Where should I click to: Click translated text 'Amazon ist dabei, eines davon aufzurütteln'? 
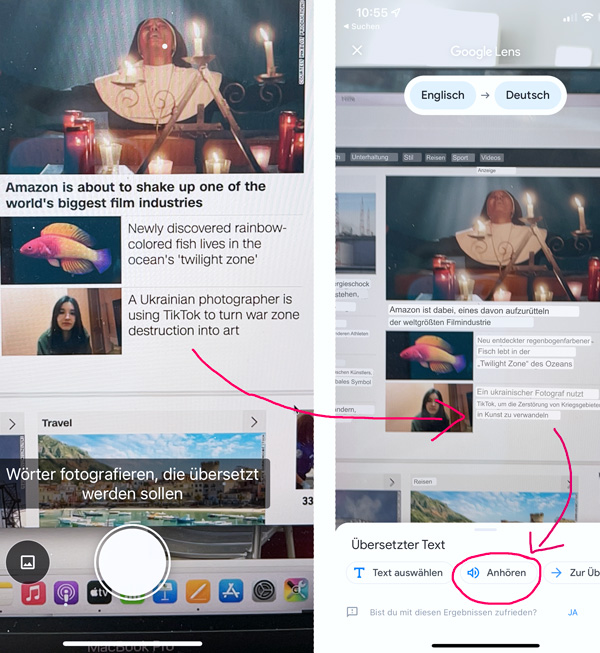(469, 311)
